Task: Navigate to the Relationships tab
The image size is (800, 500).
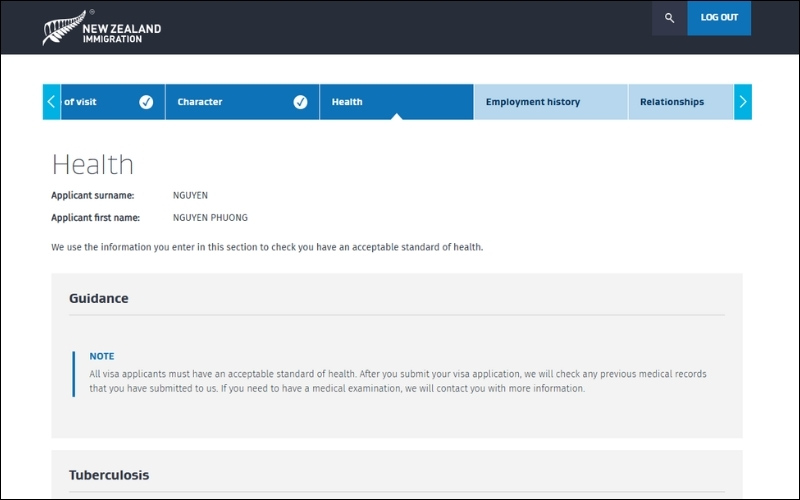Action: pos(671,102)
